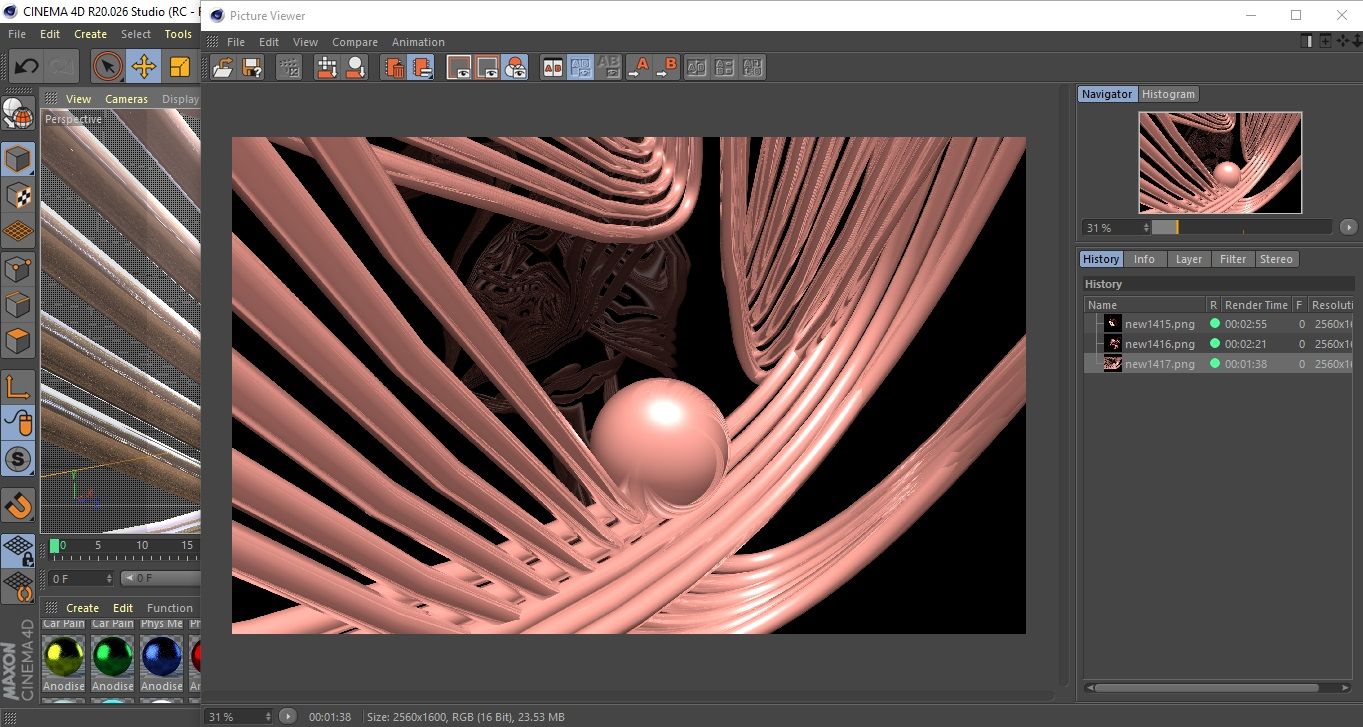Click the Set as B compare icon
This screenshot has height=727, width=1363.
[666, 67]
